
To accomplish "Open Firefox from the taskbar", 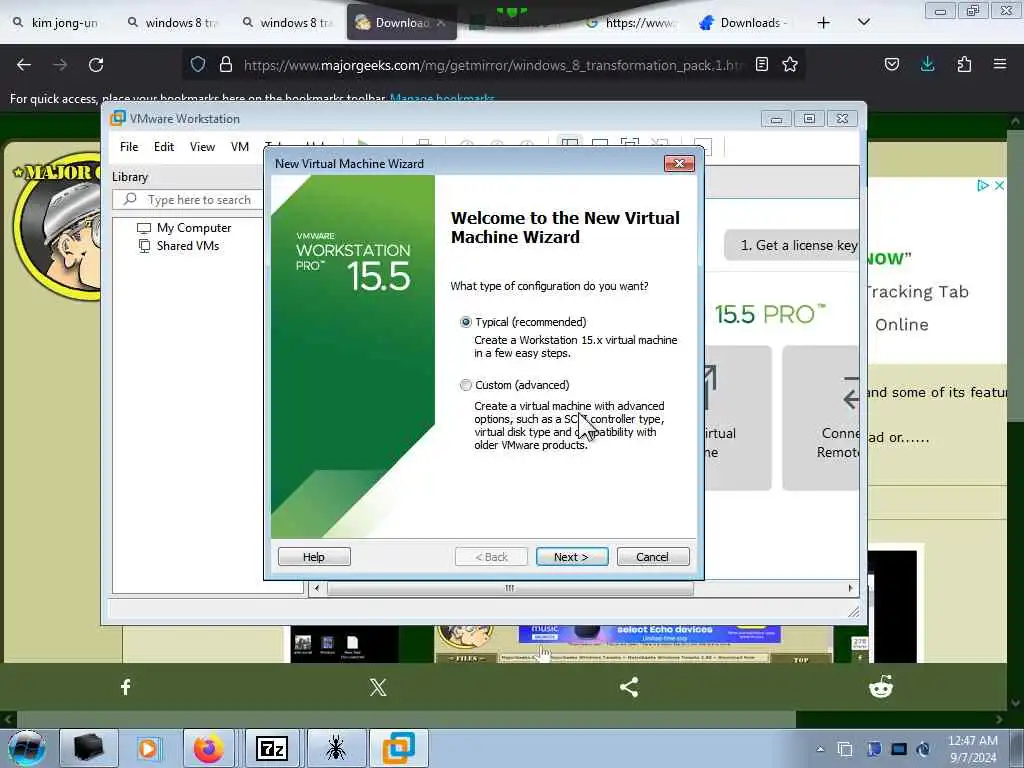I will point(209,748).
